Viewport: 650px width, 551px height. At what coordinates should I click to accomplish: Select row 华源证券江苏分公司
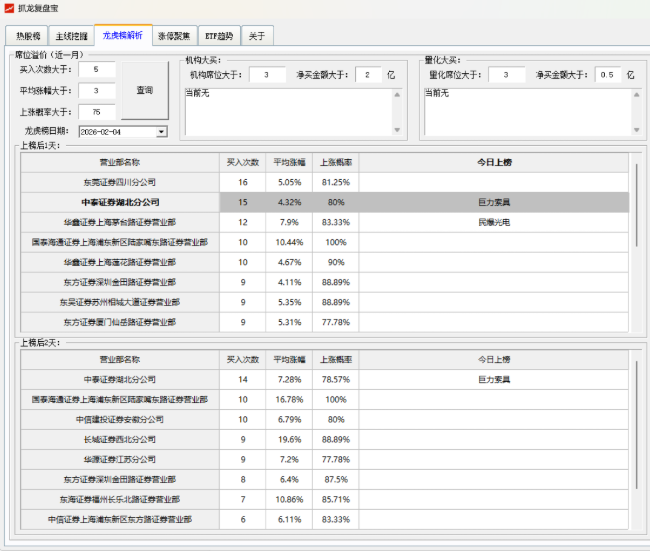(x=120, y=459)
